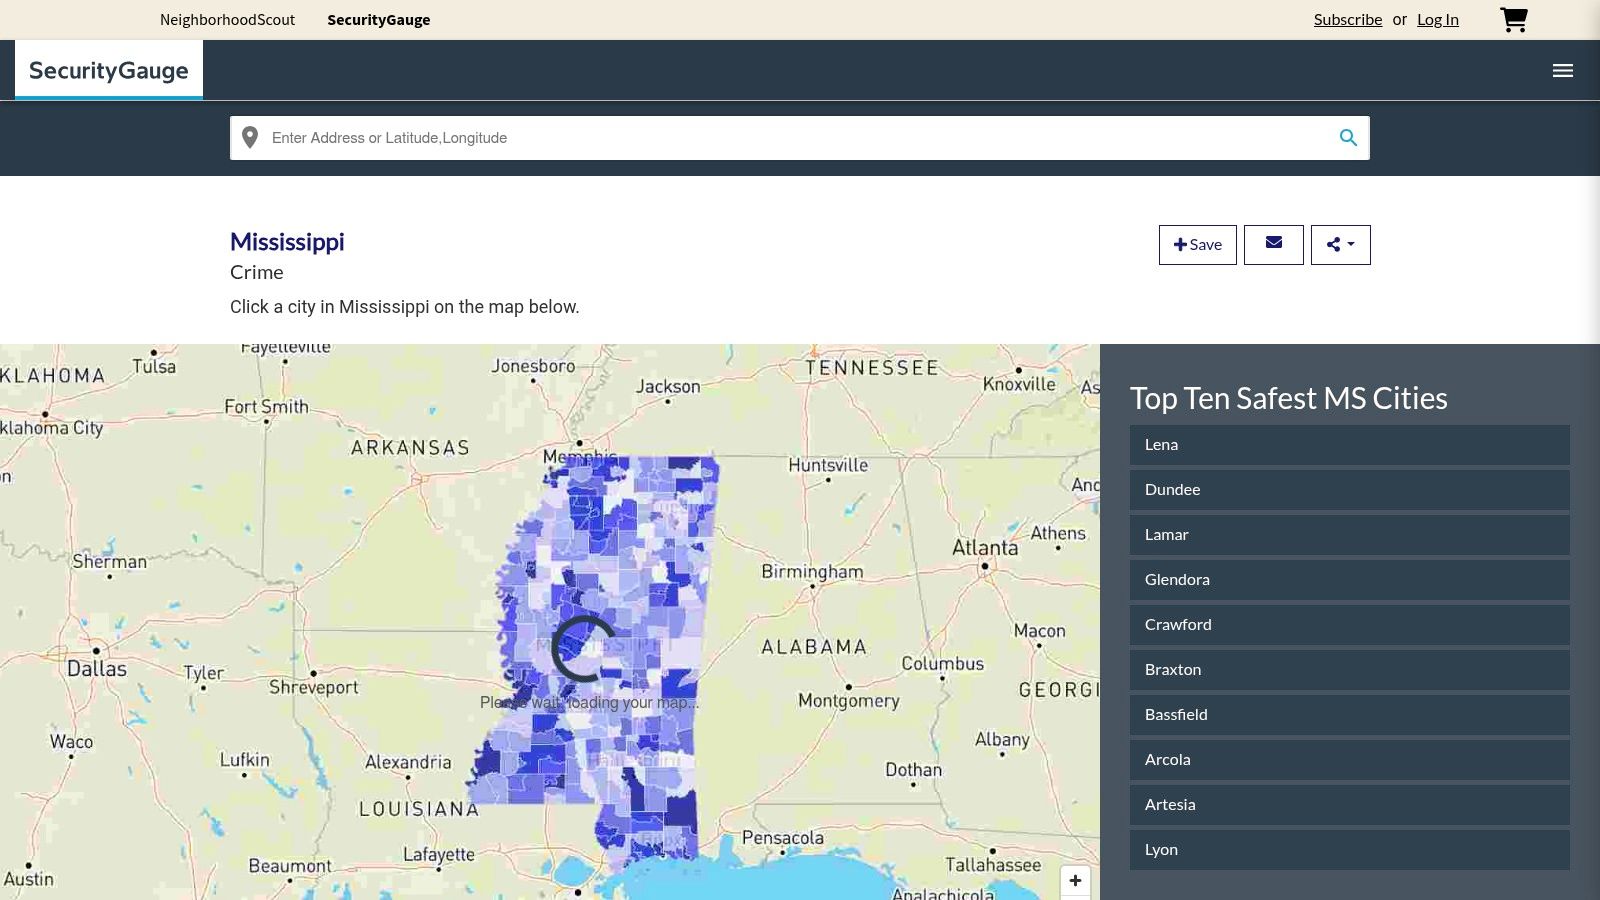Click the Mississippi heading
1600x900 pixels.
click(287, 242)
